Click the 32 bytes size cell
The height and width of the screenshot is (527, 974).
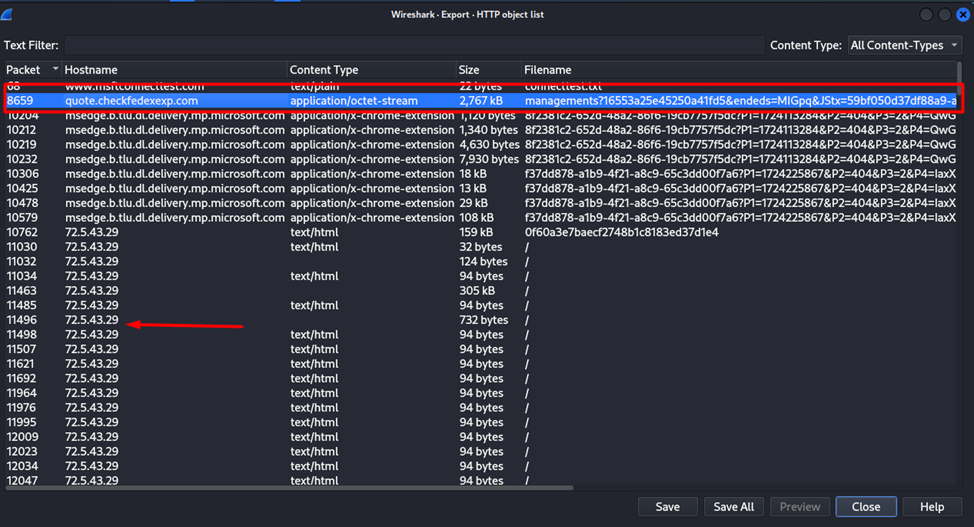pos(481,247)
